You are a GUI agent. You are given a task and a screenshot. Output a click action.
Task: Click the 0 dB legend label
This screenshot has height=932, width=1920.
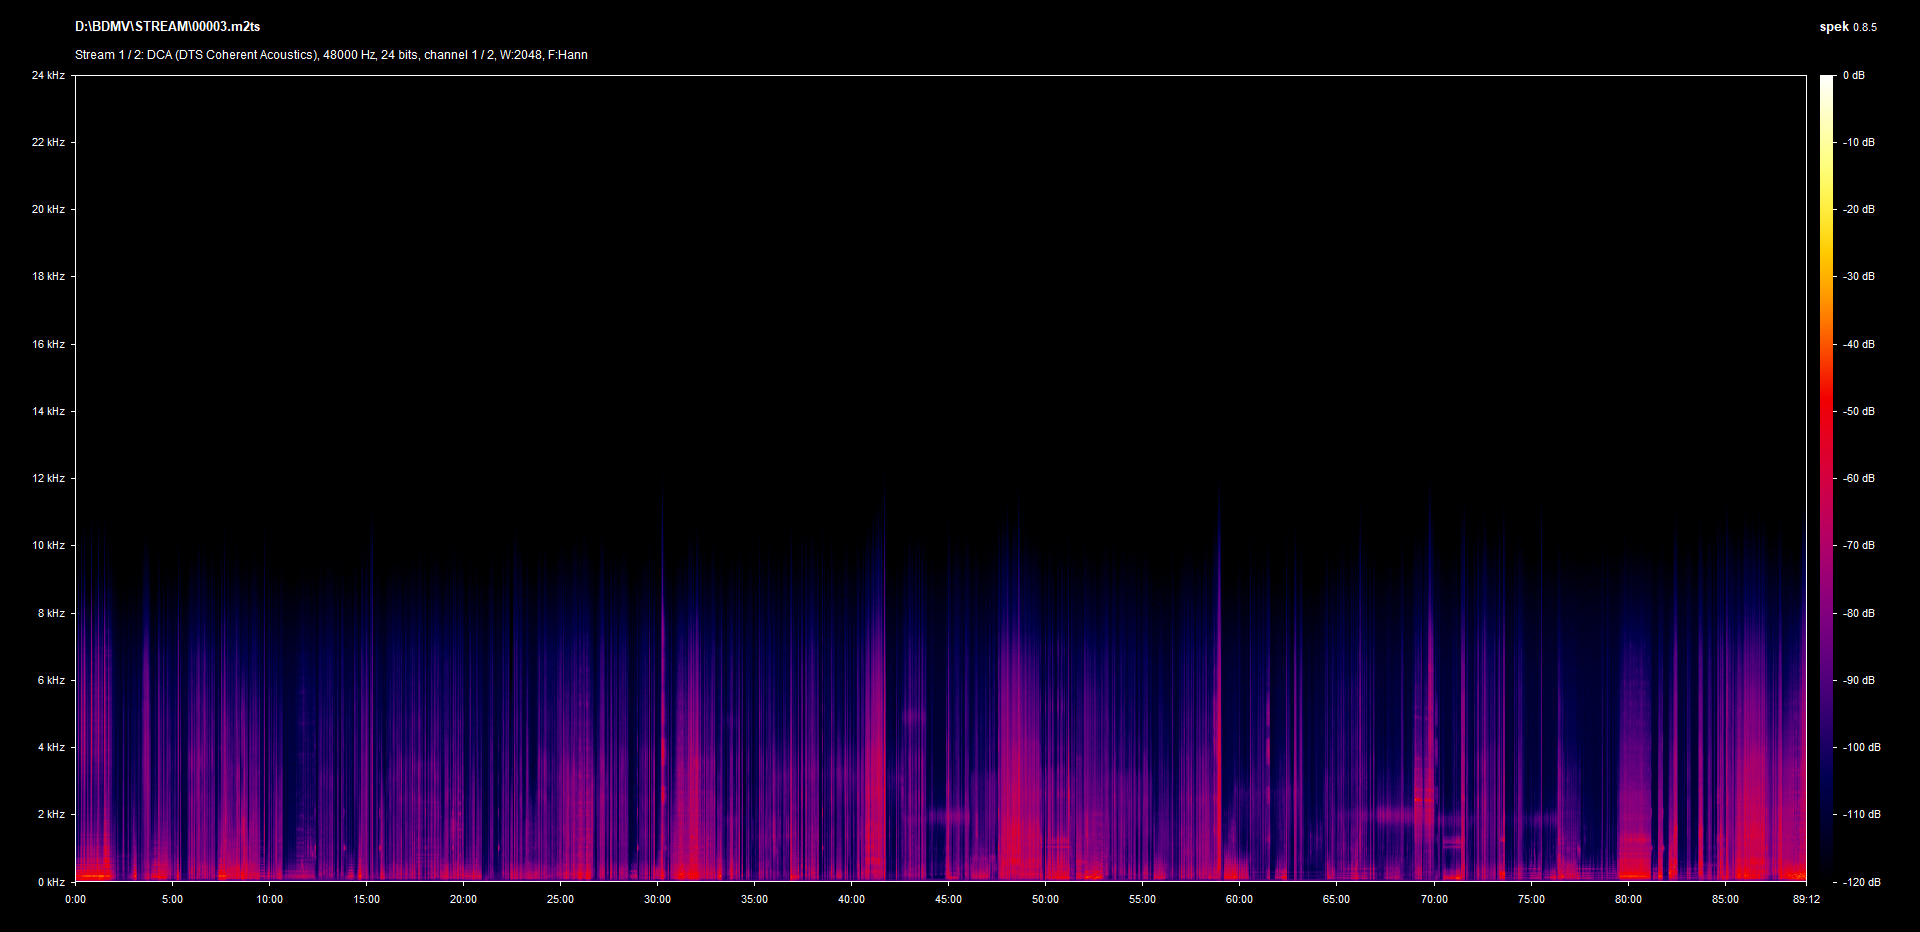click(x=1853, y=75)
